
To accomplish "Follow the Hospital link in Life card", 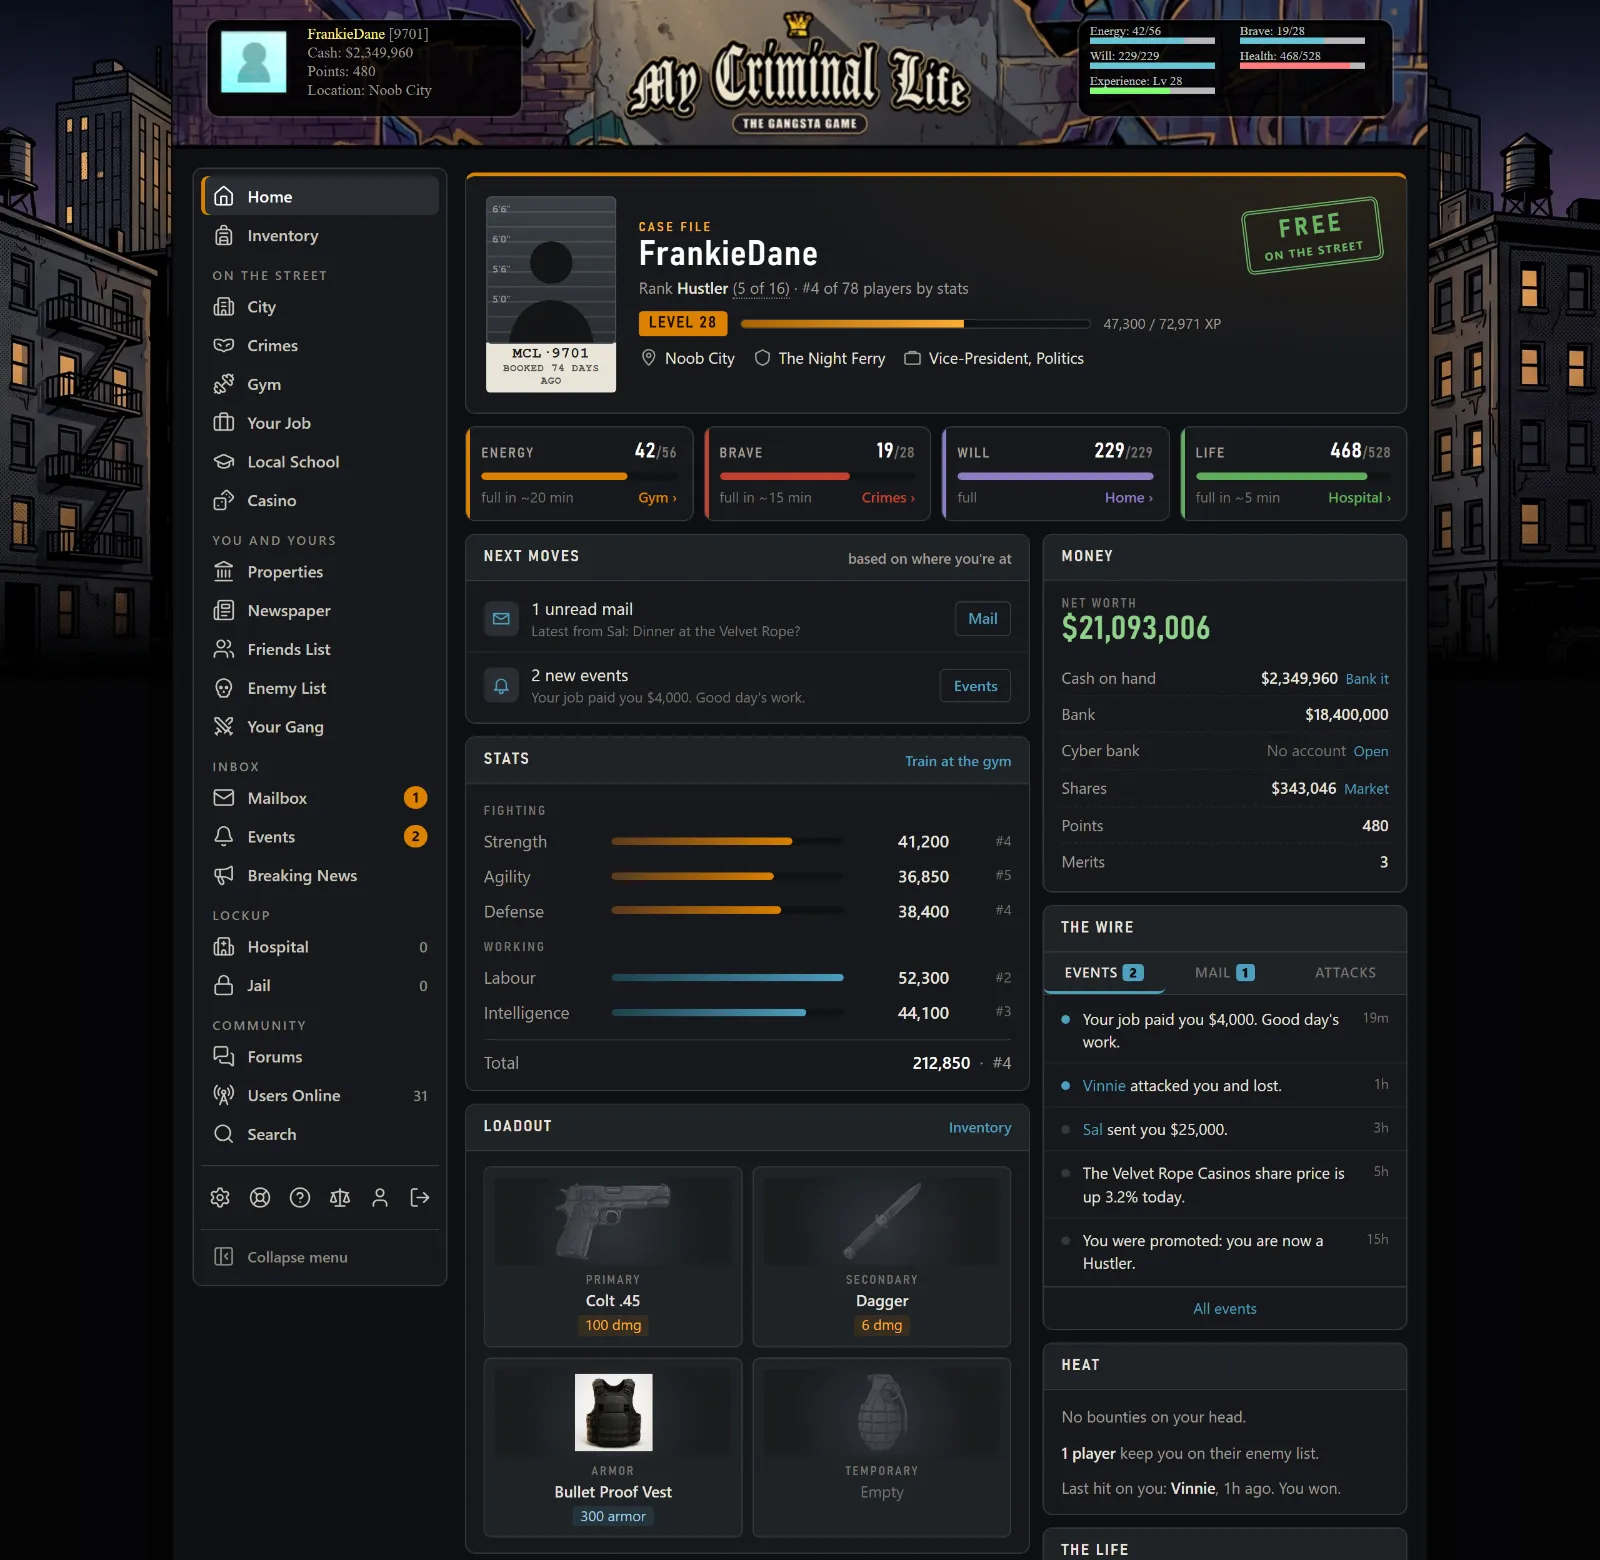I will [1359, 497].
